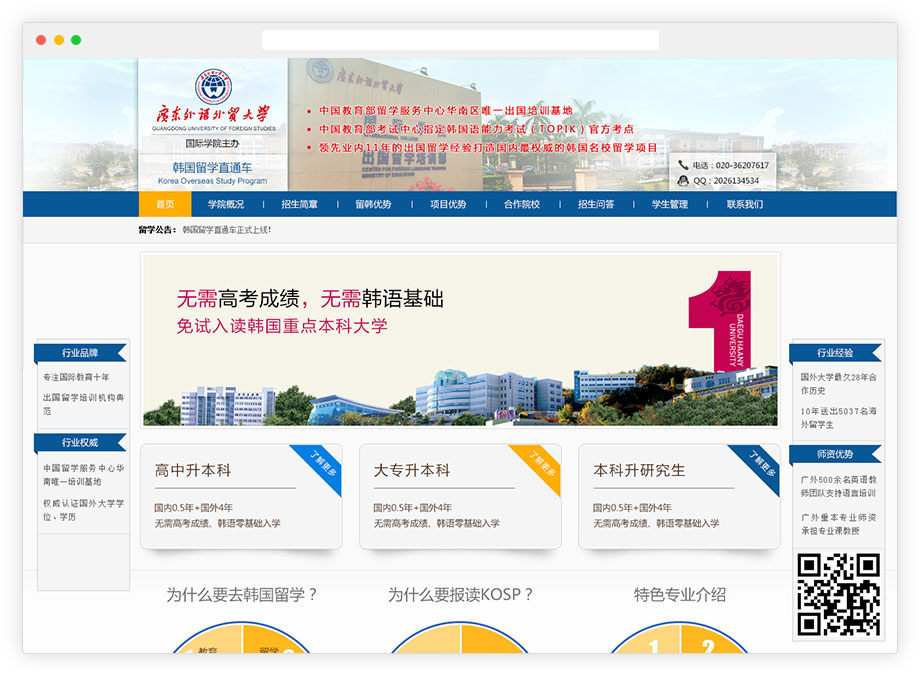Screen dimensions: 920x676
Task: Click the QQ penguin icon
Action: [x=683, y=181]
